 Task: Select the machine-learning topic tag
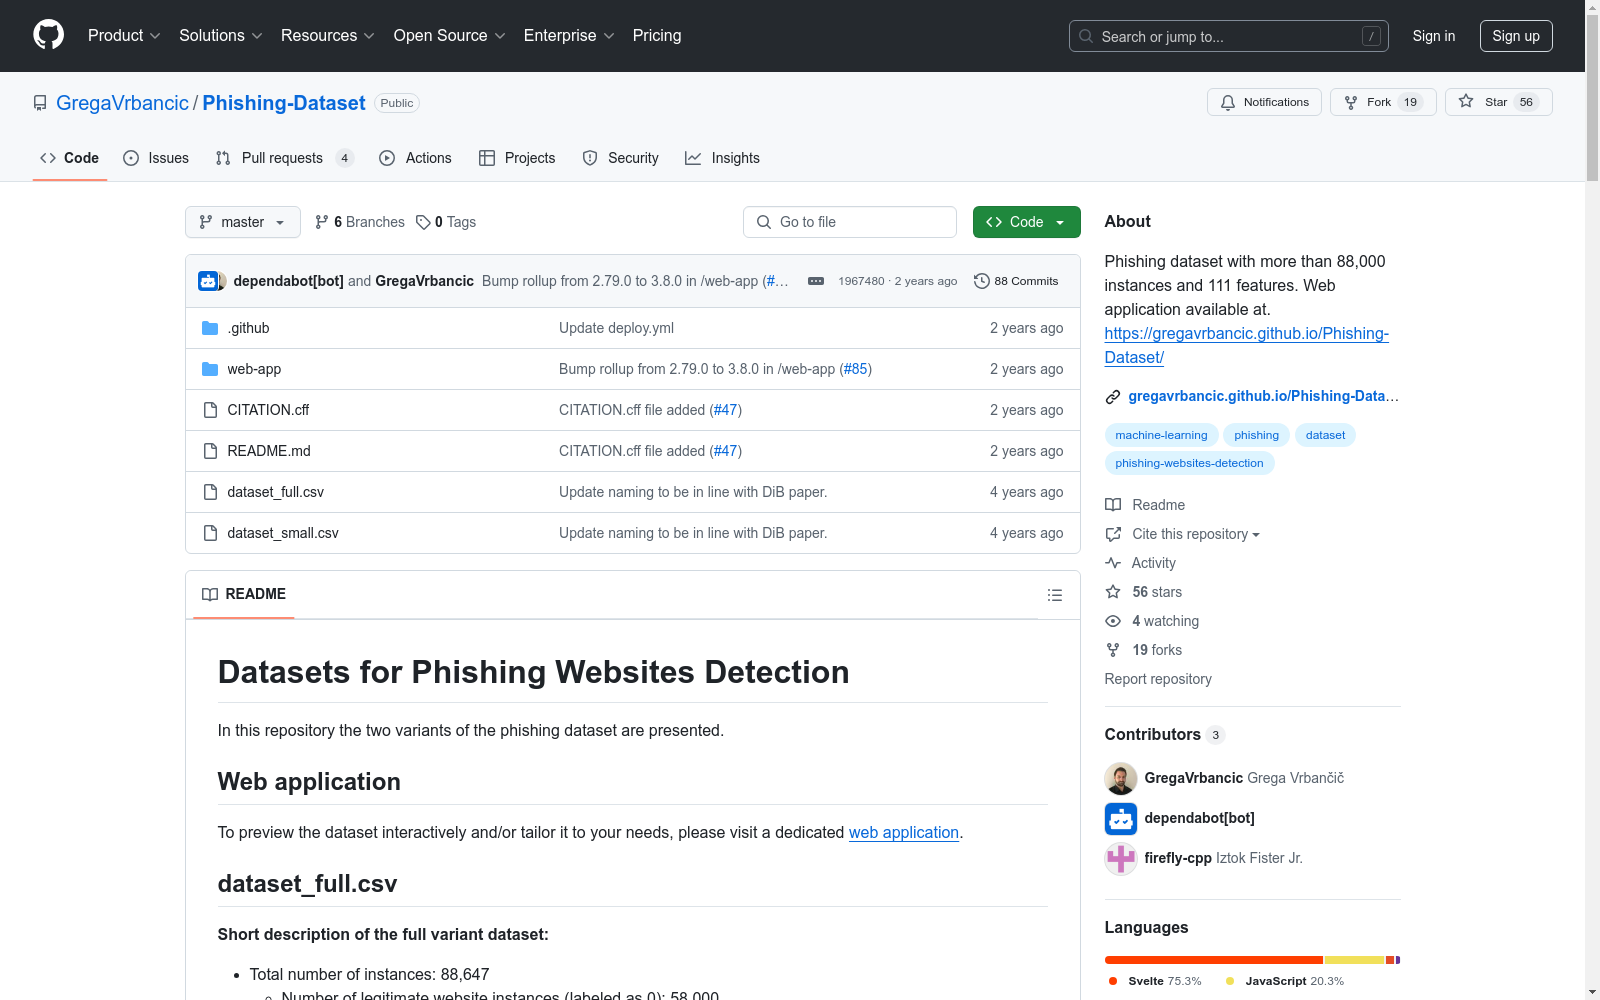click(1161, 435)
